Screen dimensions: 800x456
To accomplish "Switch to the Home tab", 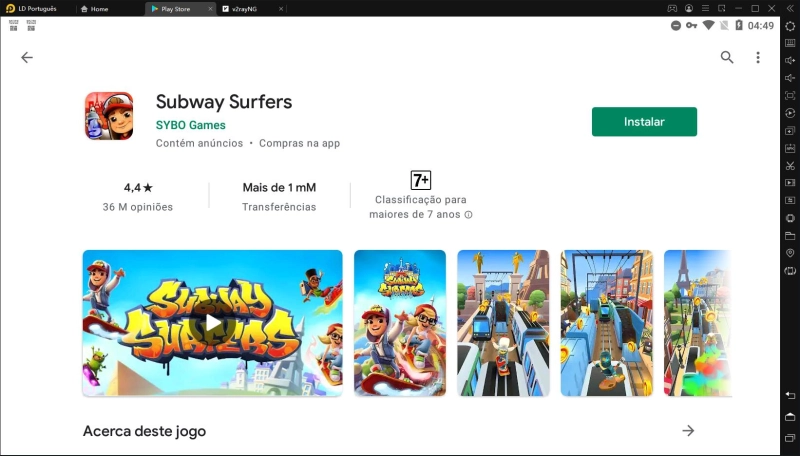I will pyautogui.click(x=99, y=9).
